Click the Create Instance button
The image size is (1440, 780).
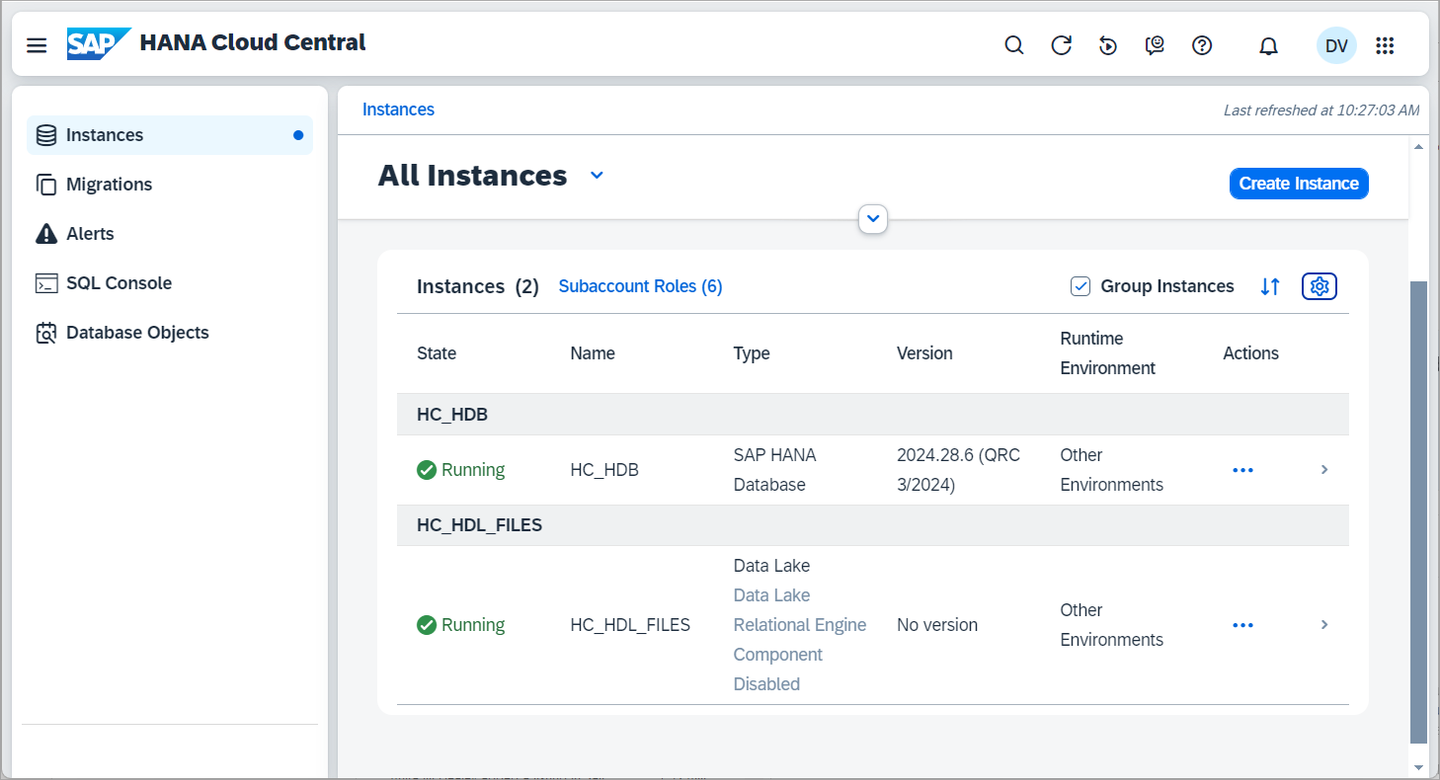pyautogui.click(x=1298, y=183)
